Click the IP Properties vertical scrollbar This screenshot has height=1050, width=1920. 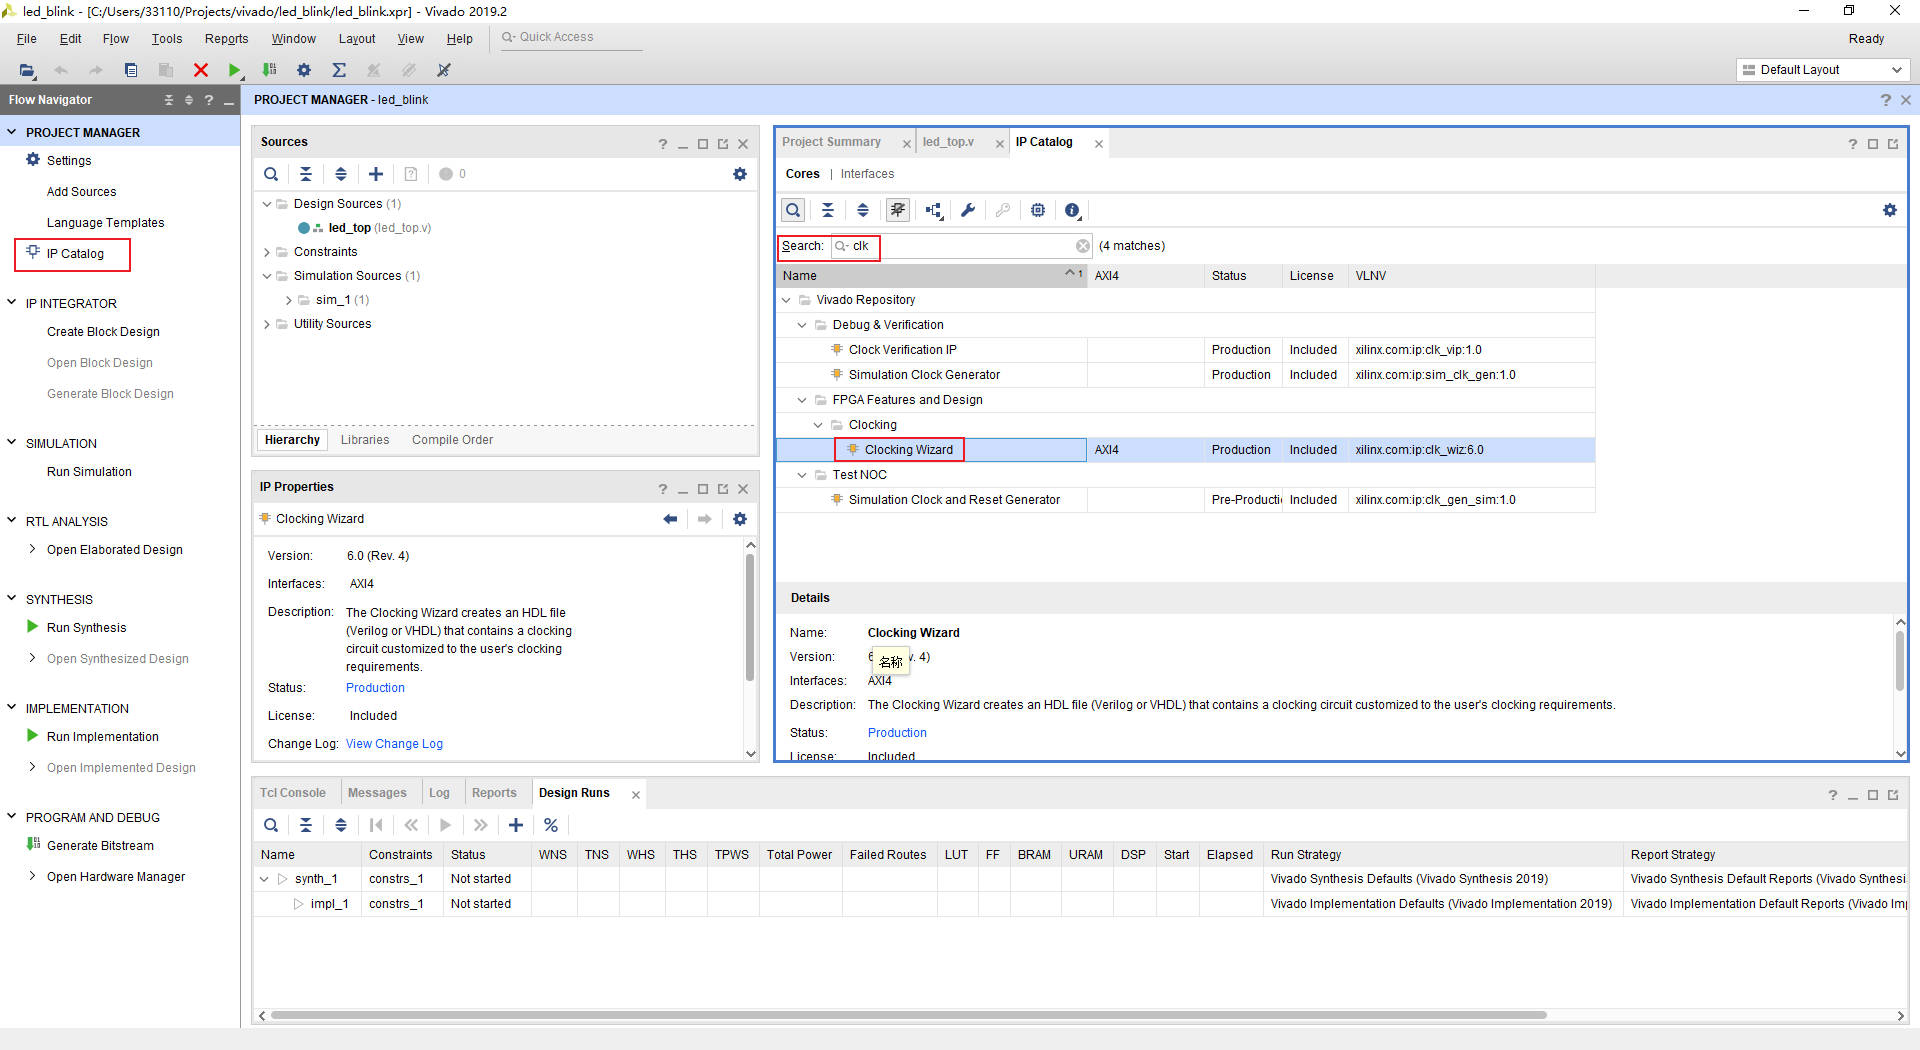(750, 616)
